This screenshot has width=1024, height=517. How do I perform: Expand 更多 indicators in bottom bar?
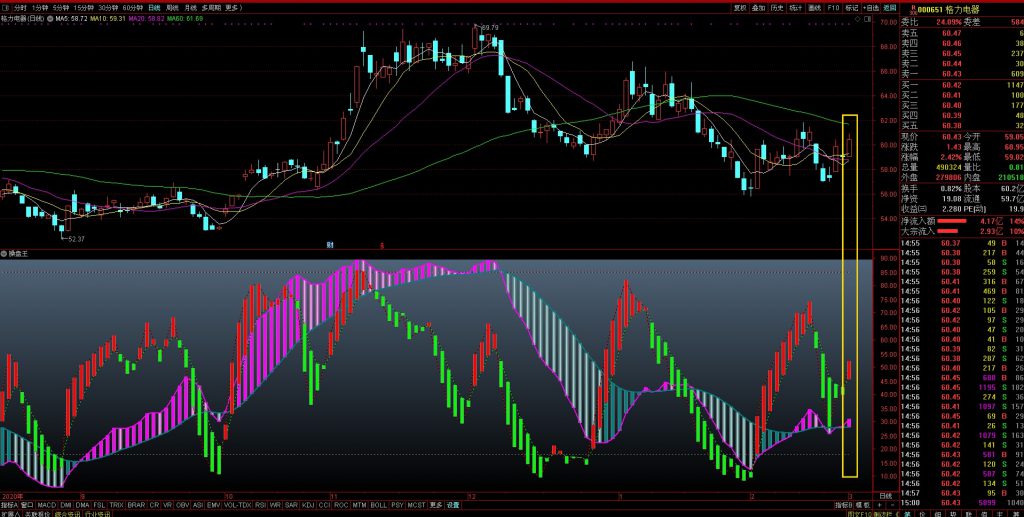pos(436,505)
